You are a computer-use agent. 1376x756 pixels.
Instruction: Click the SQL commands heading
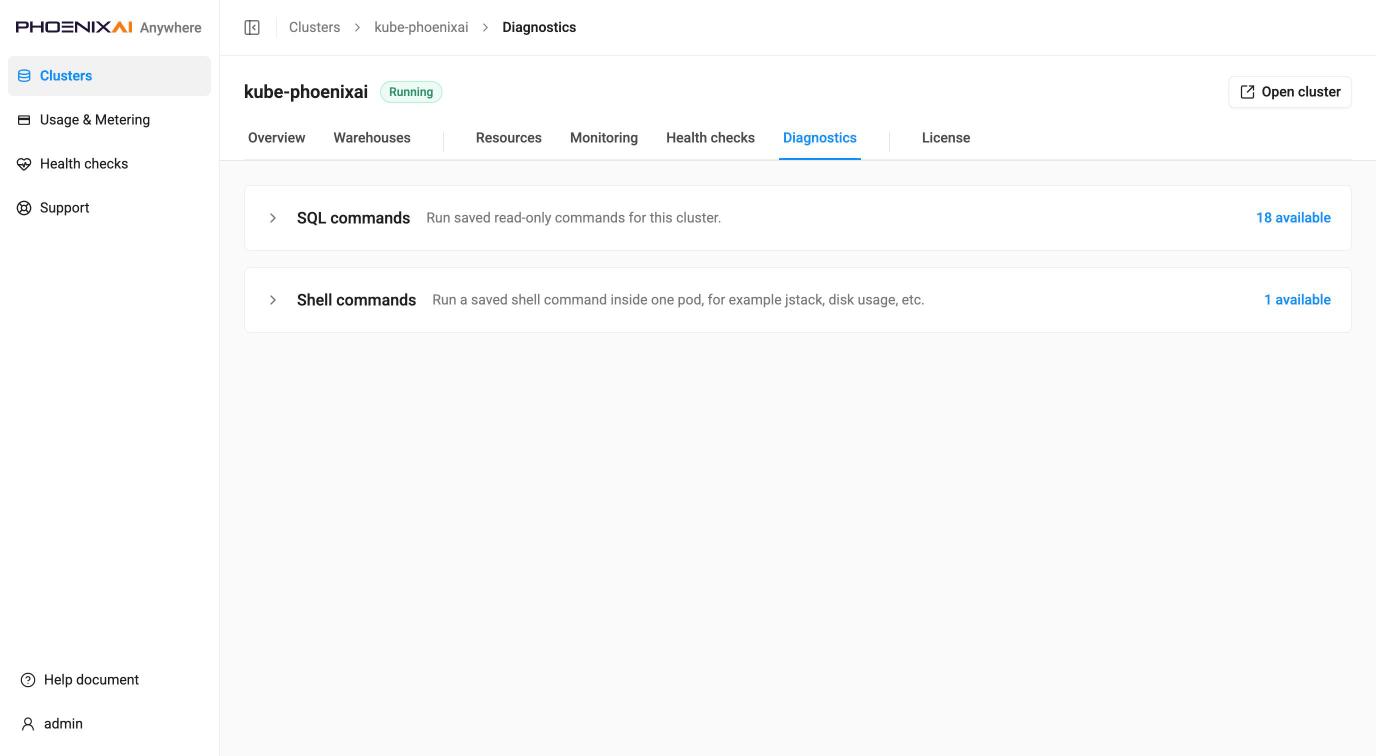point(353,218)
